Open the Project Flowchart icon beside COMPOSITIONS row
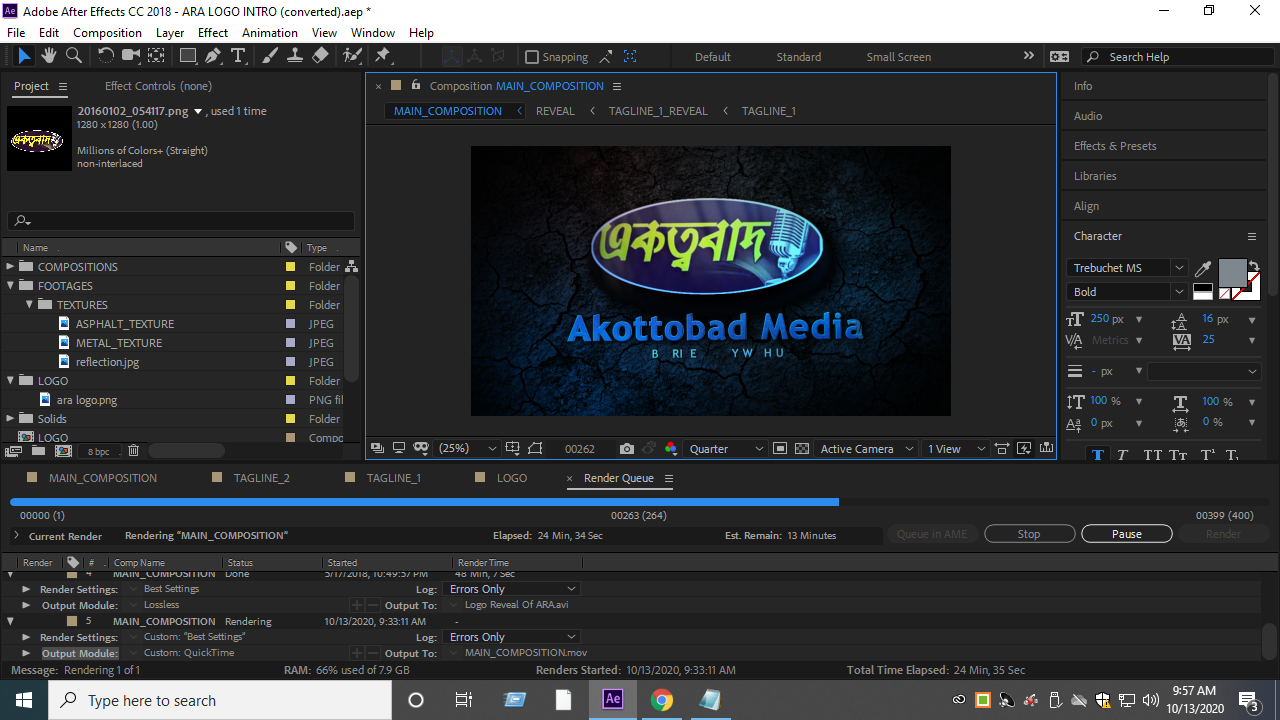The width and height of the screenshot is (1280, 720). [351, 267]
